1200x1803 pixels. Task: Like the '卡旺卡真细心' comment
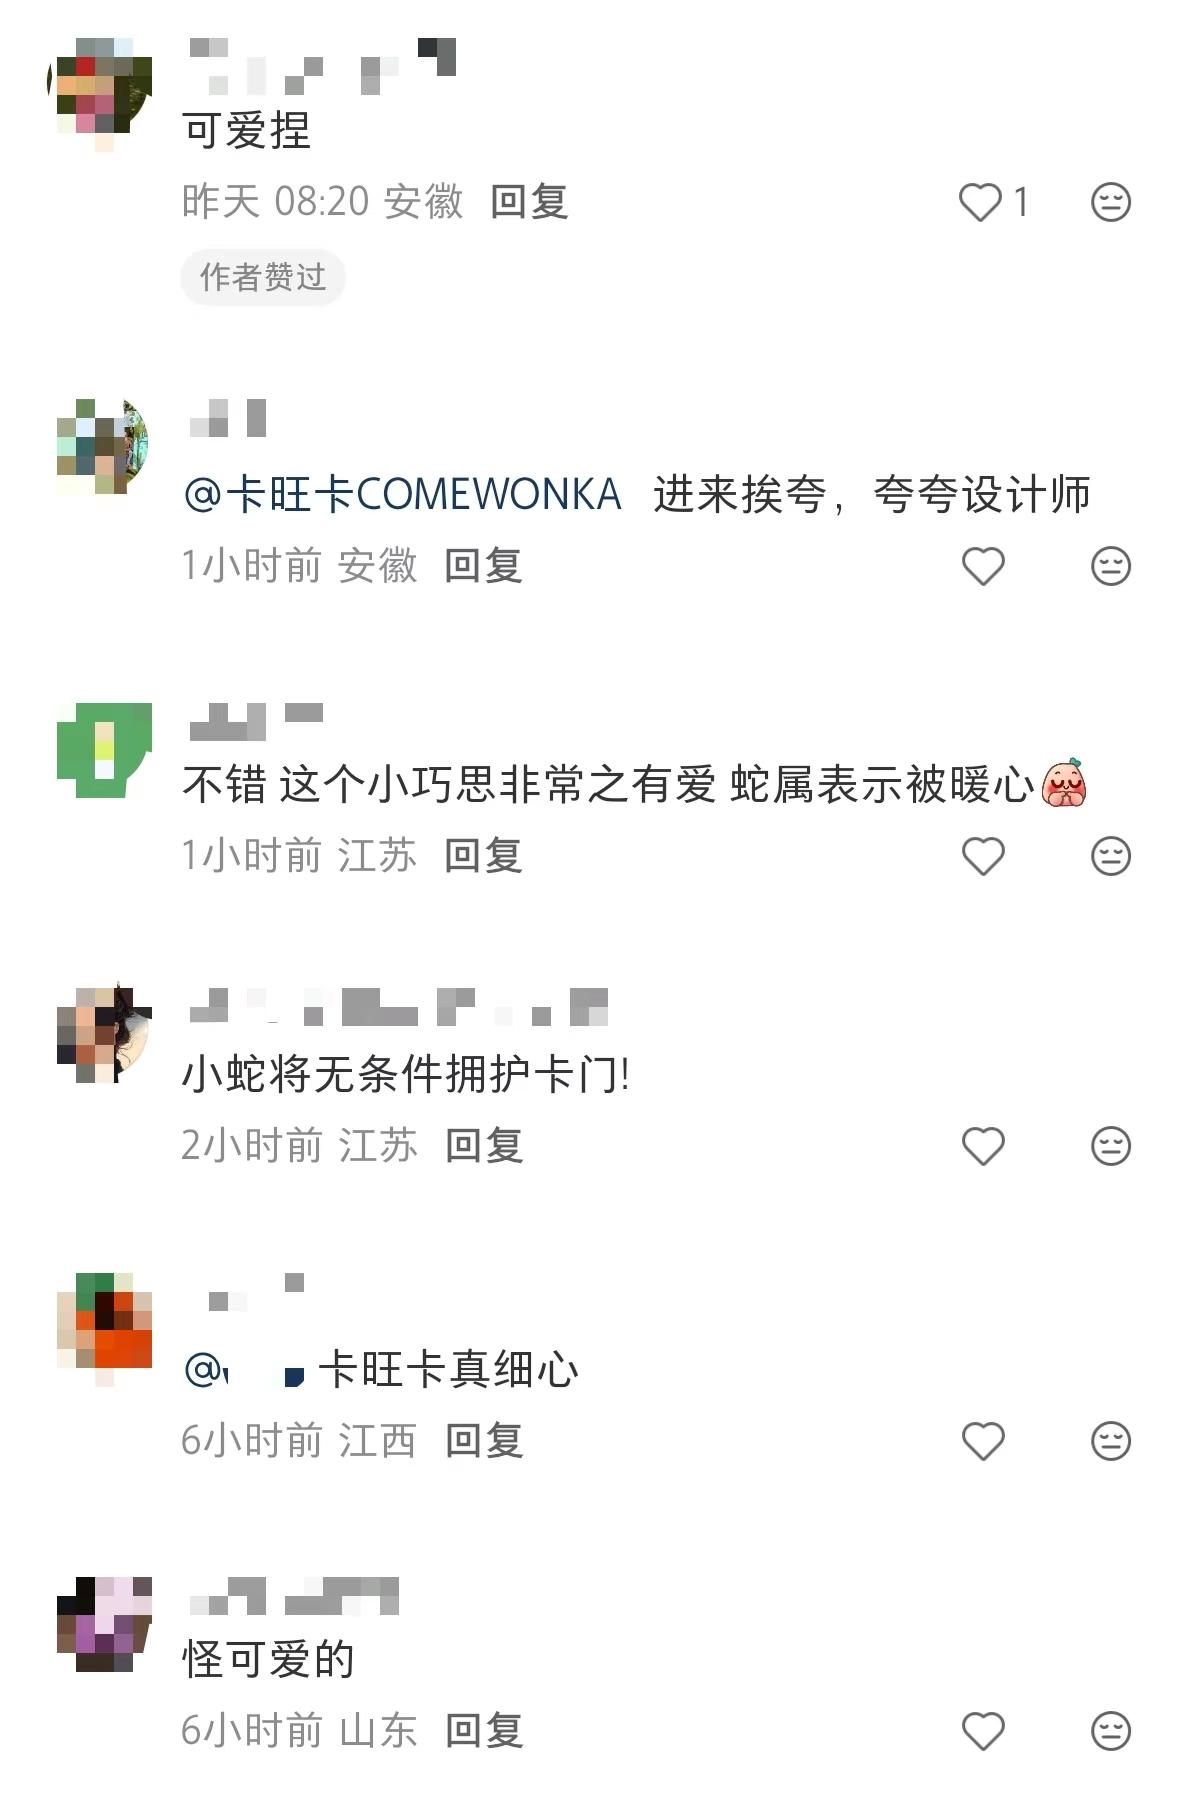click(983, 1441)
